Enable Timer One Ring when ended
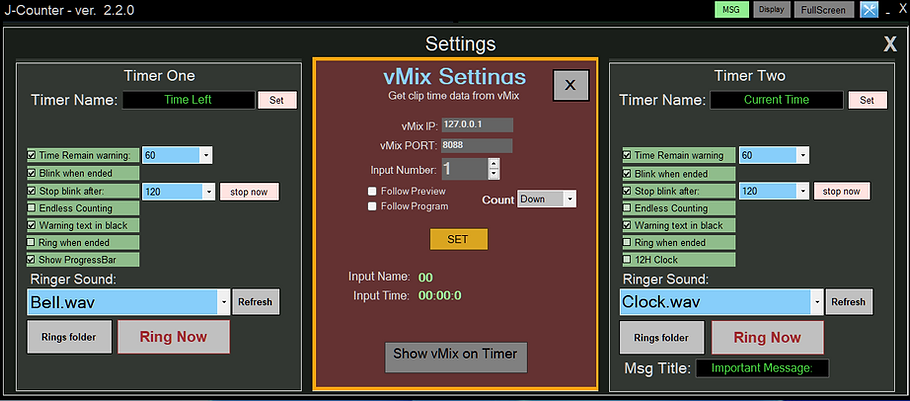Screen dimensions: 910x401 pyautogui.click(x=31, y=243)
